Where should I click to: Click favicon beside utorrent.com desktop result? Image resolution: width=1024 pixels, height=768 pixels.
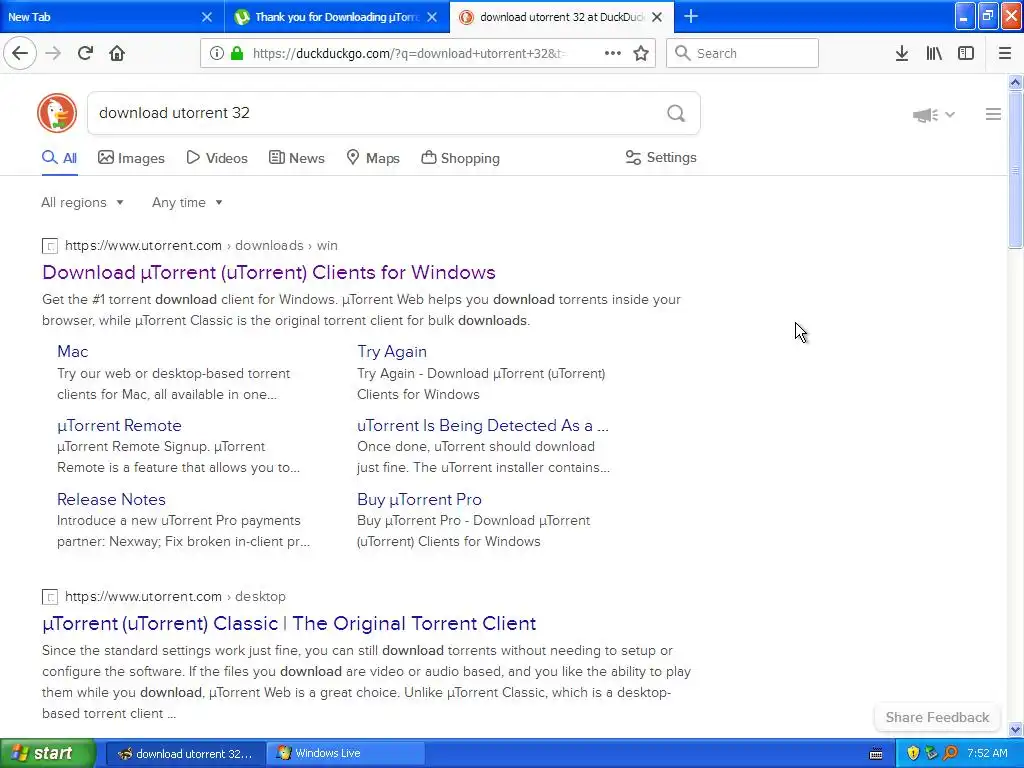[50, 597]
